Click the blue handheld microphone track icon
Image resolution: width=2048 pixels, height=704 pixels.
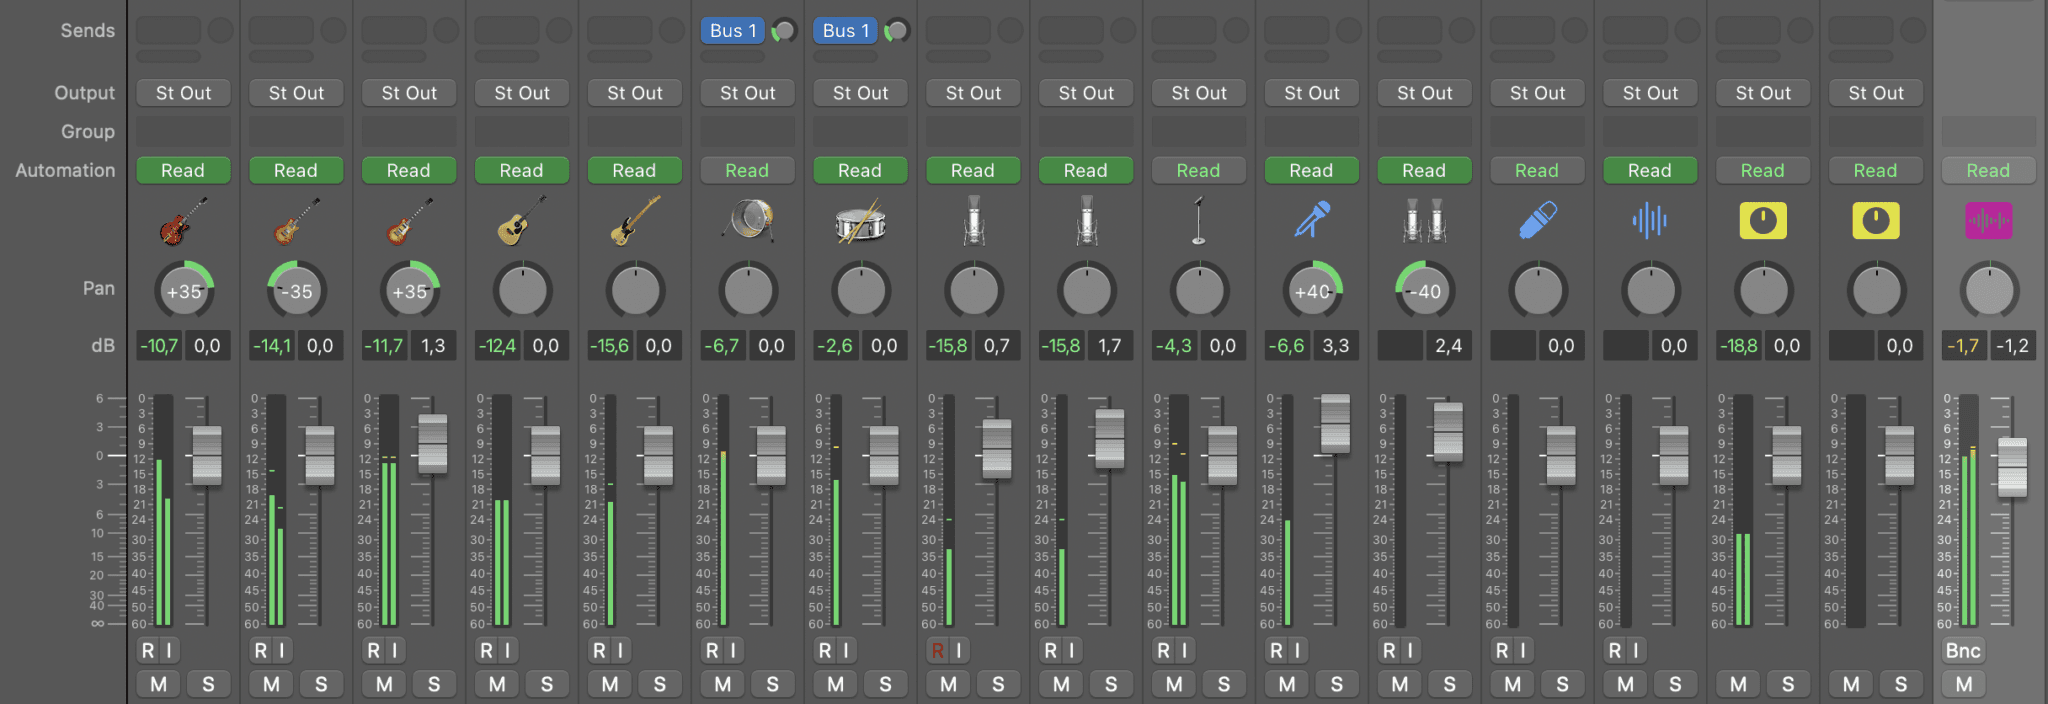(x=1311, y=221)
